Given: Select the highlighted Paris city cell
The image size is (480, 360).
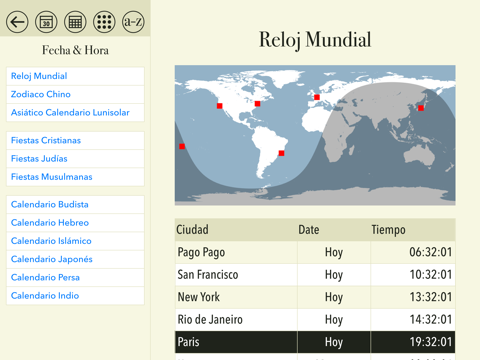Looking at the screenshot, I should [236, 342].
